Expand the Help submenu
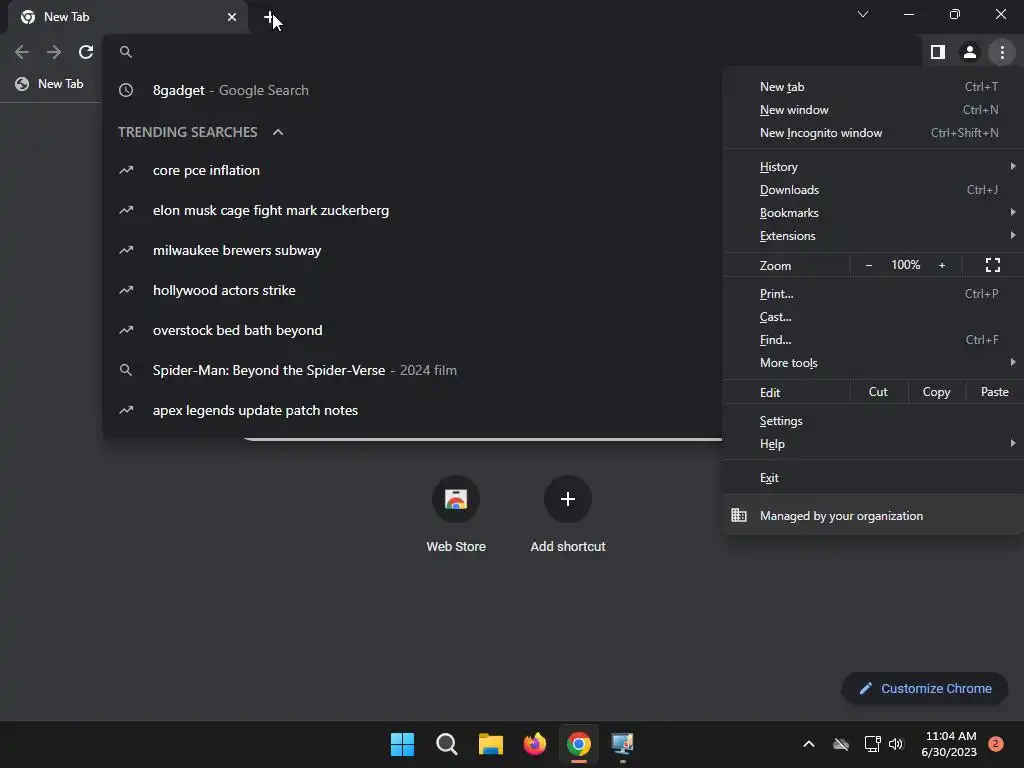Image resolution: width=1024 pixels, height=768 pixels. point(873,444)
